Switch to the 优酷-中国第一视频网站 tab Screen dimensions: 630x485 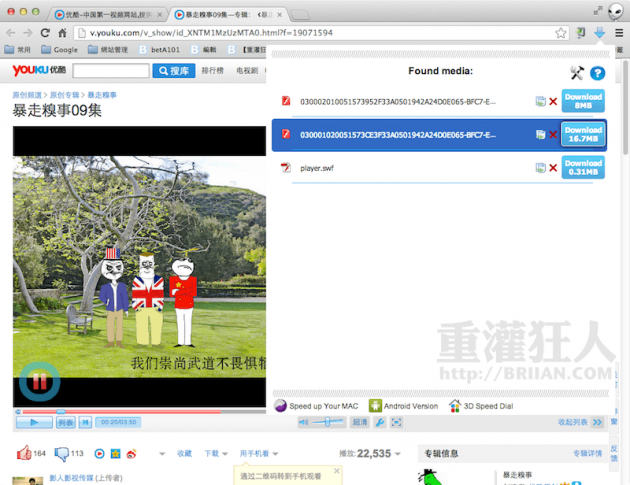pos(108,15)
